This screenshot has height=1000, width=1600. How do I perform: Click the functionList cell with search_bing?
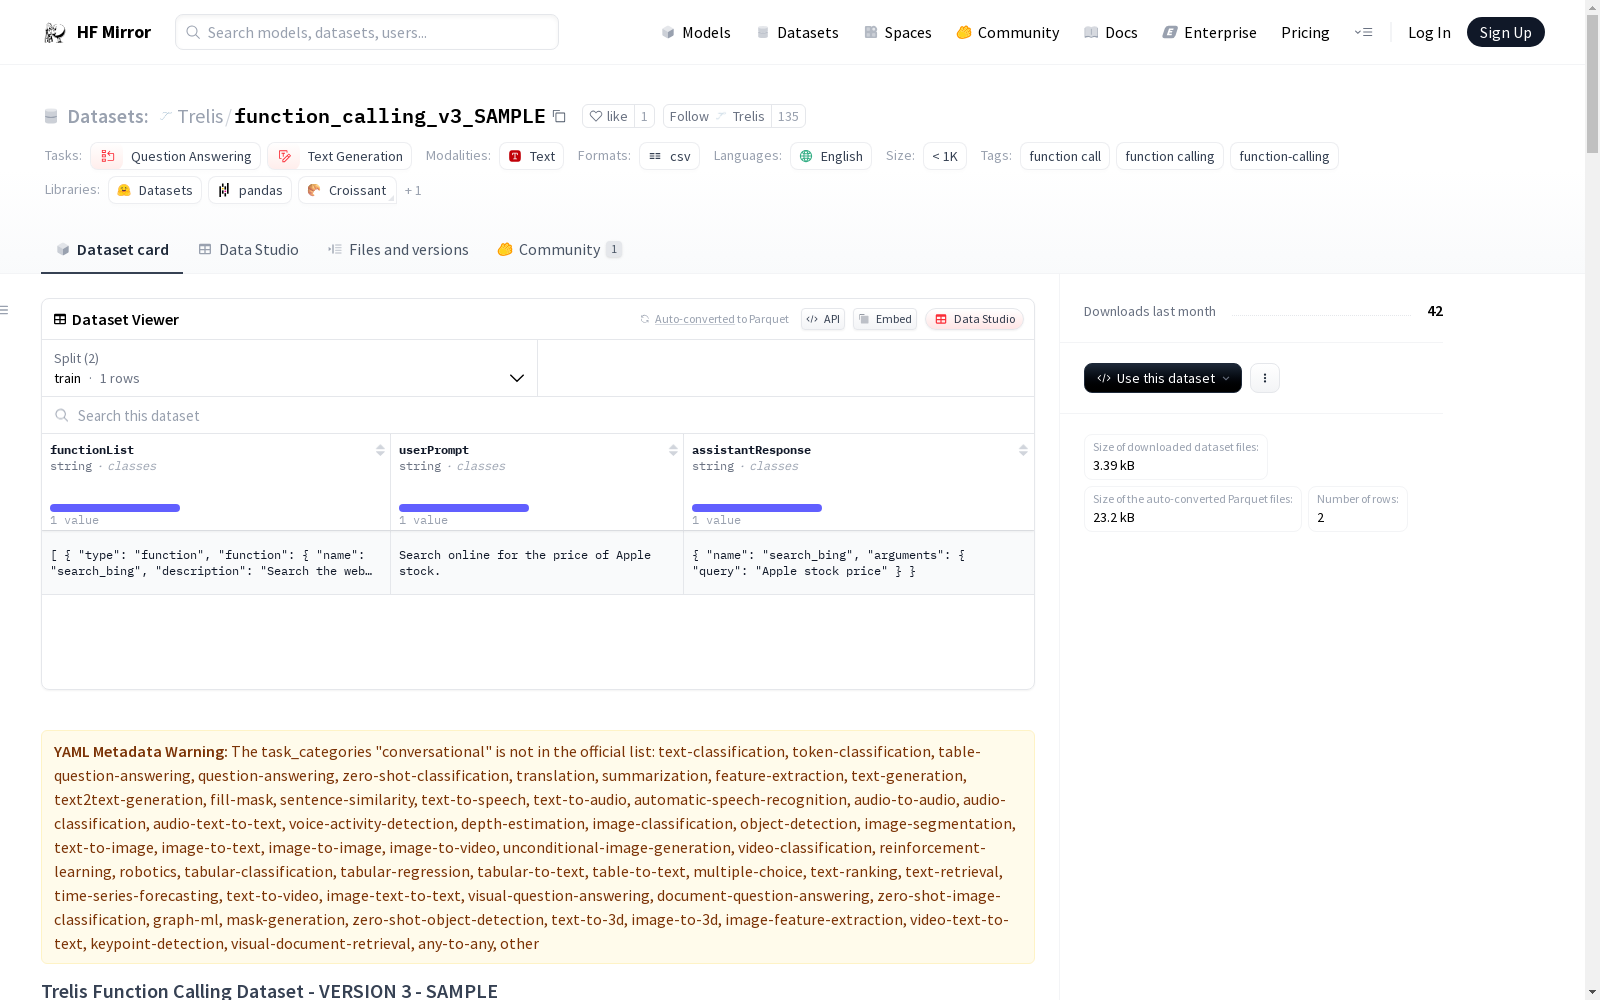[216, 563]
